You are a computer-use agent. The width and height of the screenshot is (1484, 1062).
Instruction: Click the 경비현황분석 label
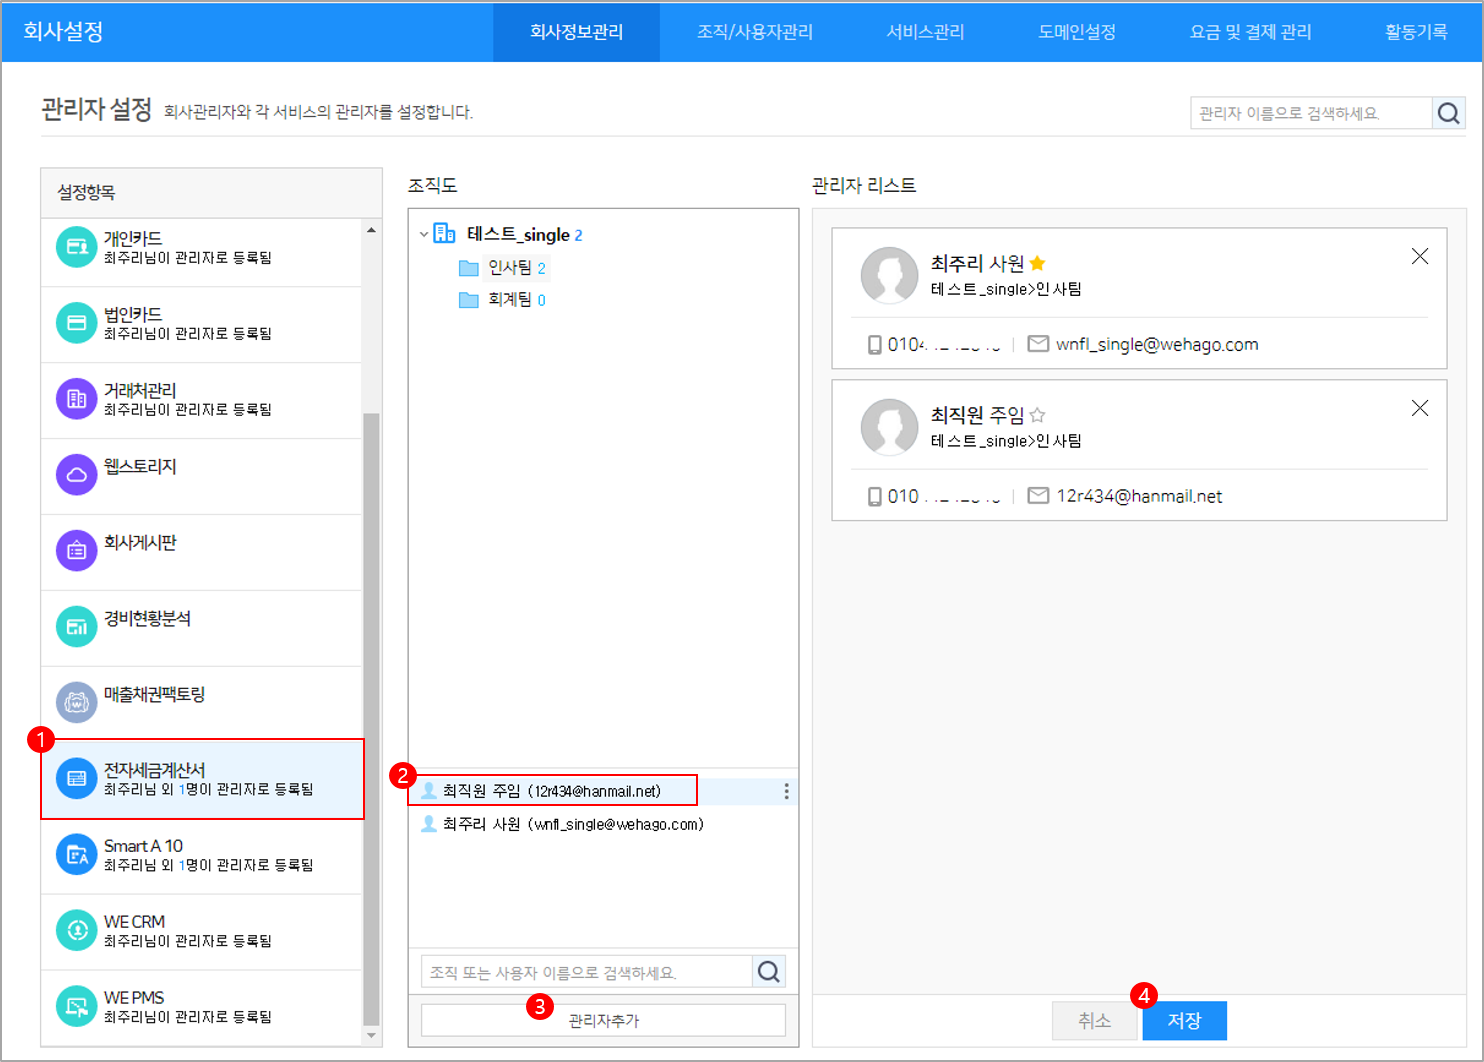point(147,618)
